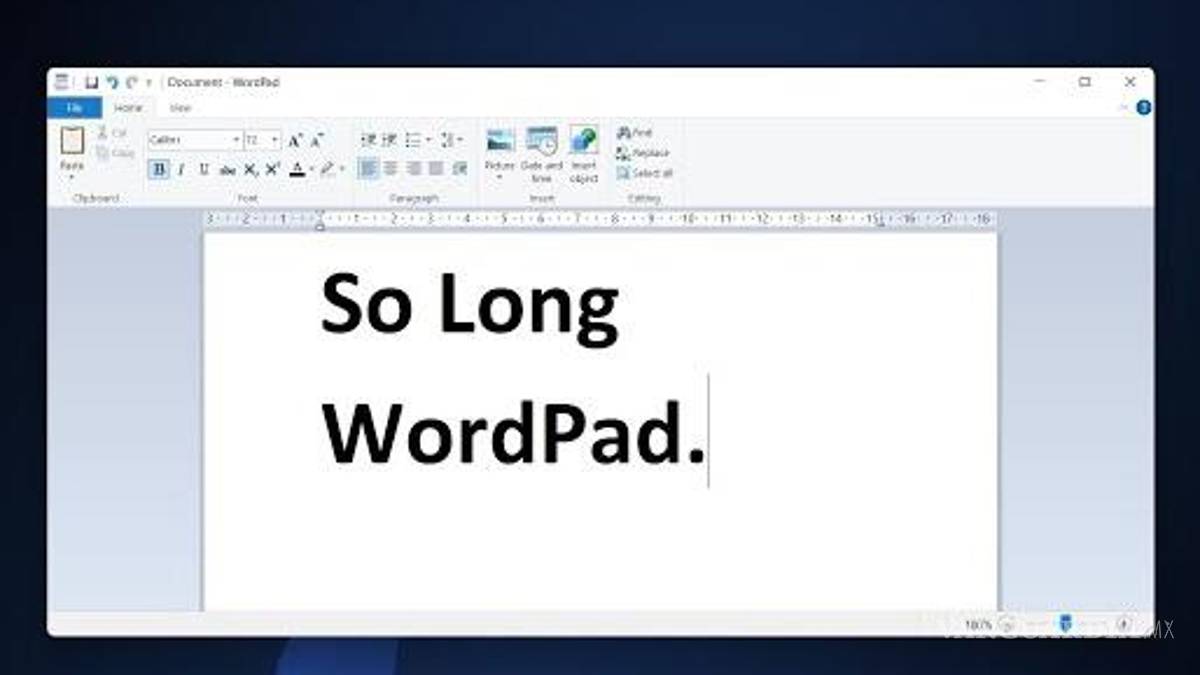Expand the font size dropdown

point(275,141)
